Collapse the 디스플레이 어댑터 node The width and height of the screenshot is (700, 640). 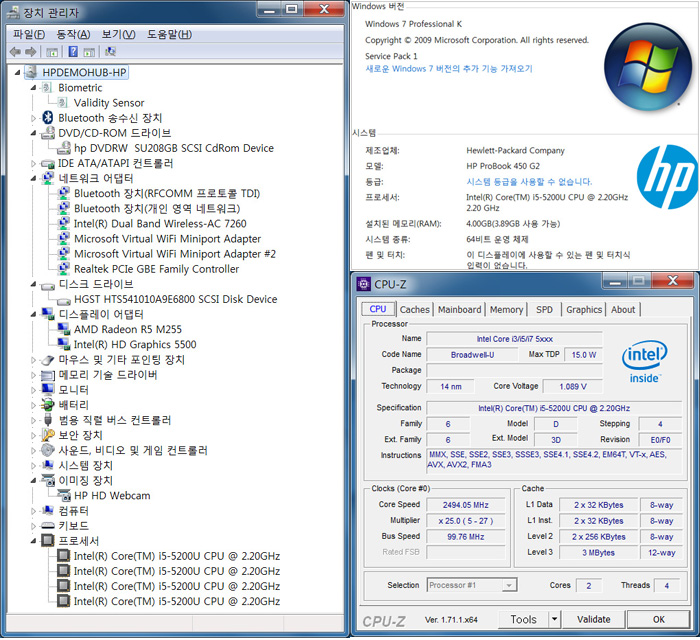coord(33,315)
